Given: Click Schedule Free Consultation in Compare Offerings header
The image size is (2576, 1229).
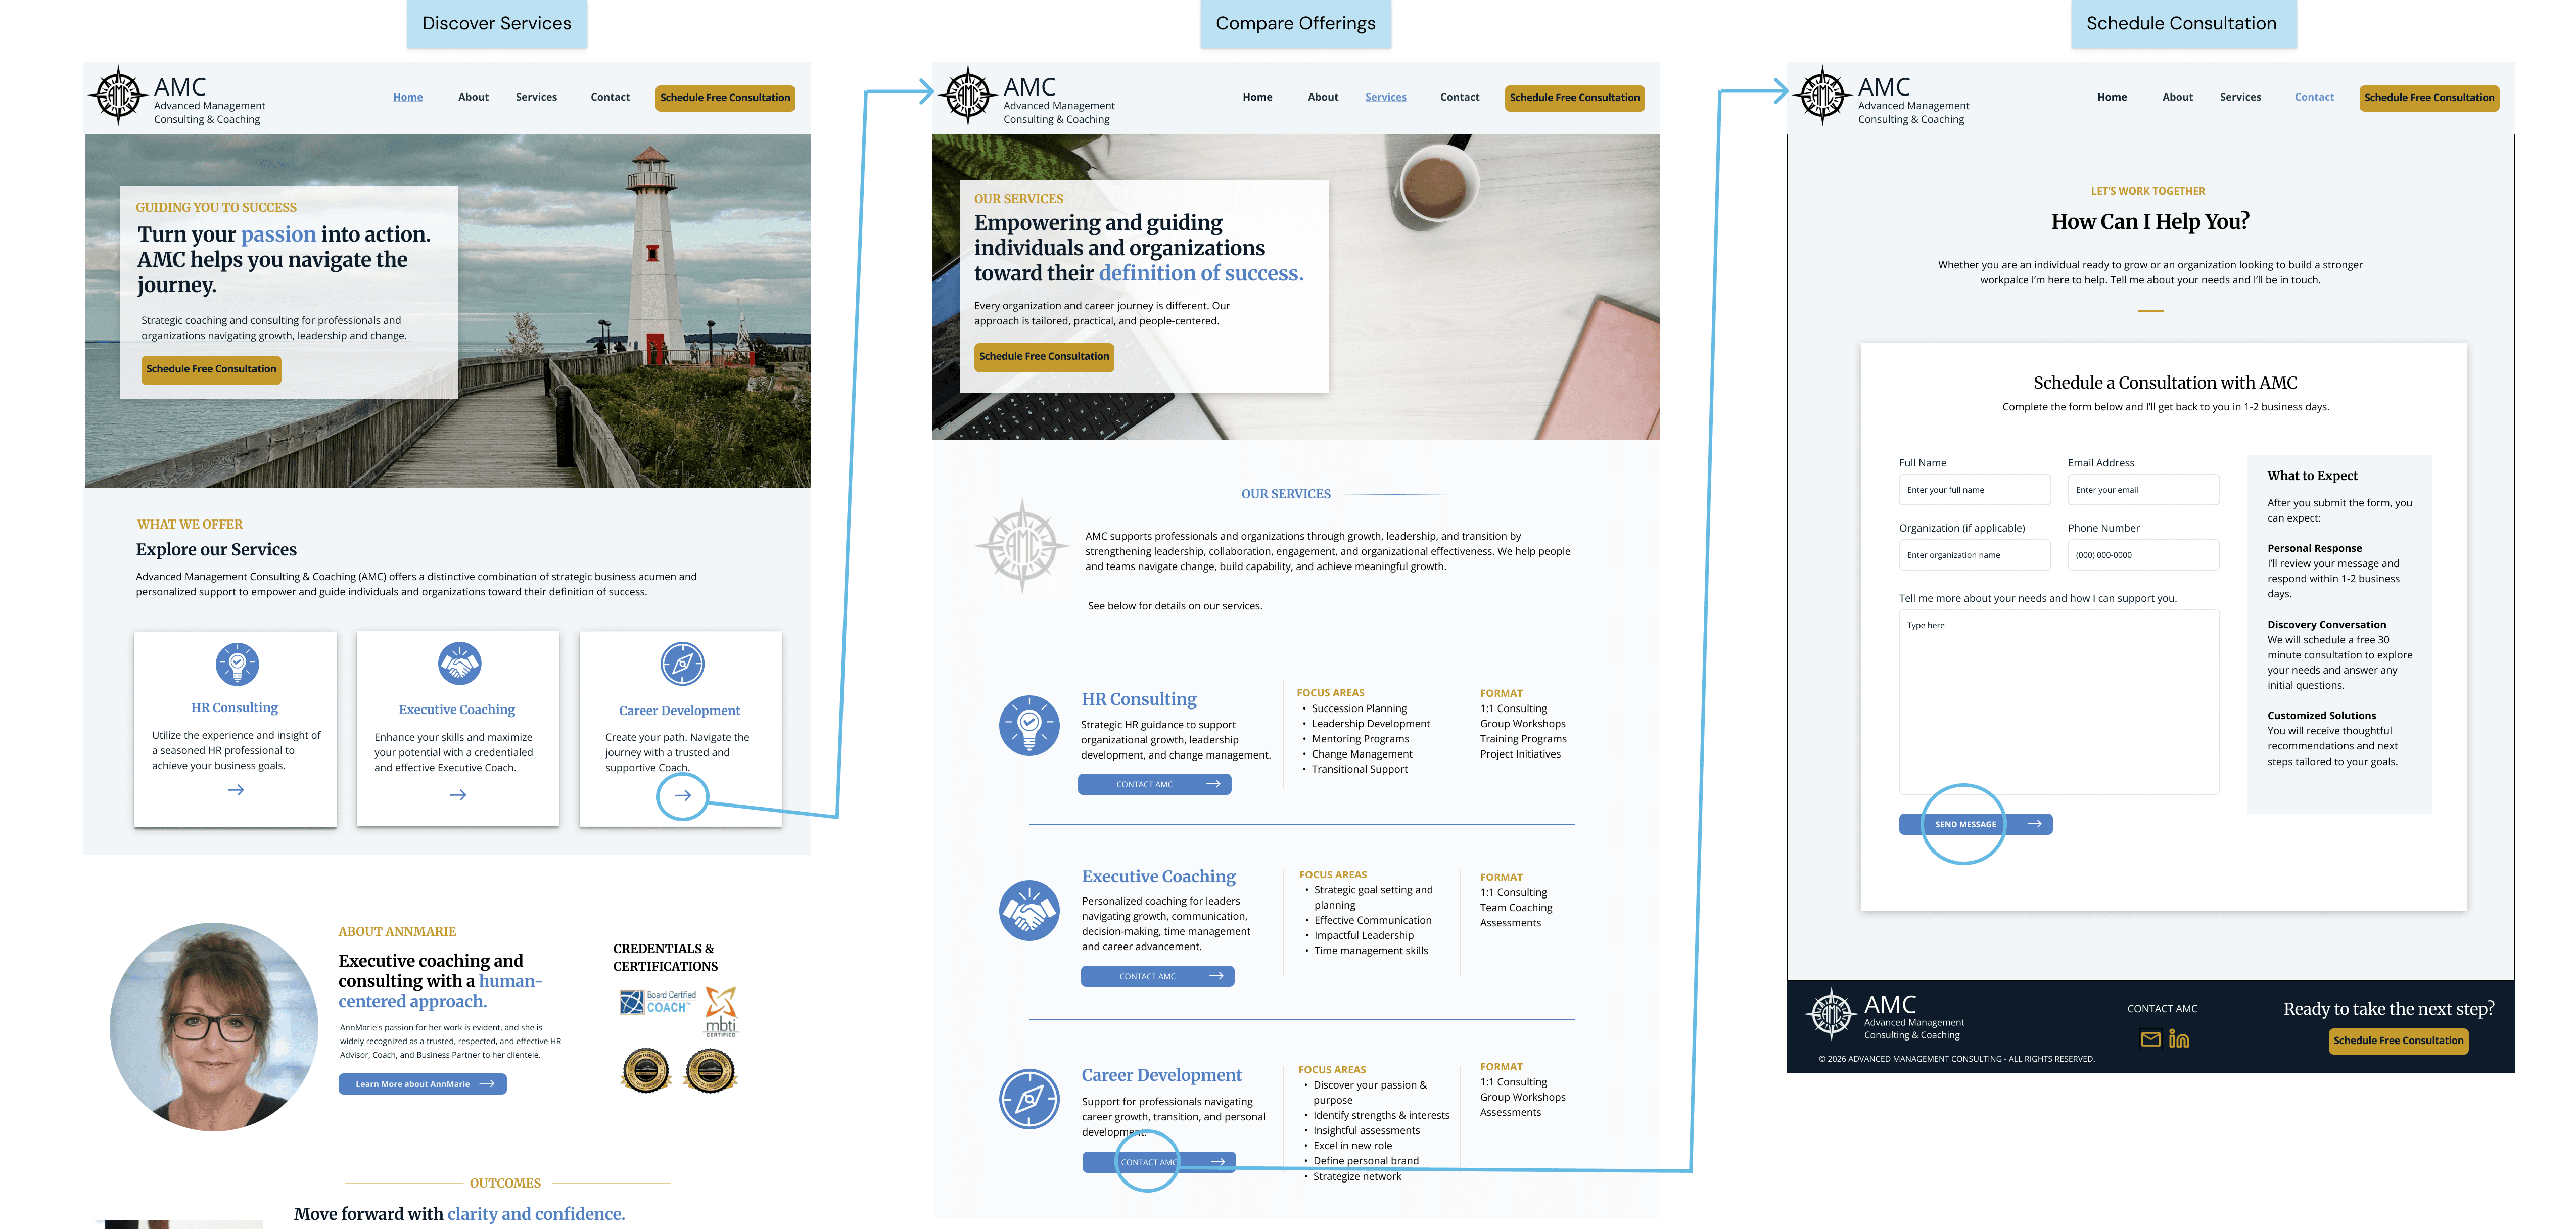Looking at the screenshot, I should coord(1574,98).
